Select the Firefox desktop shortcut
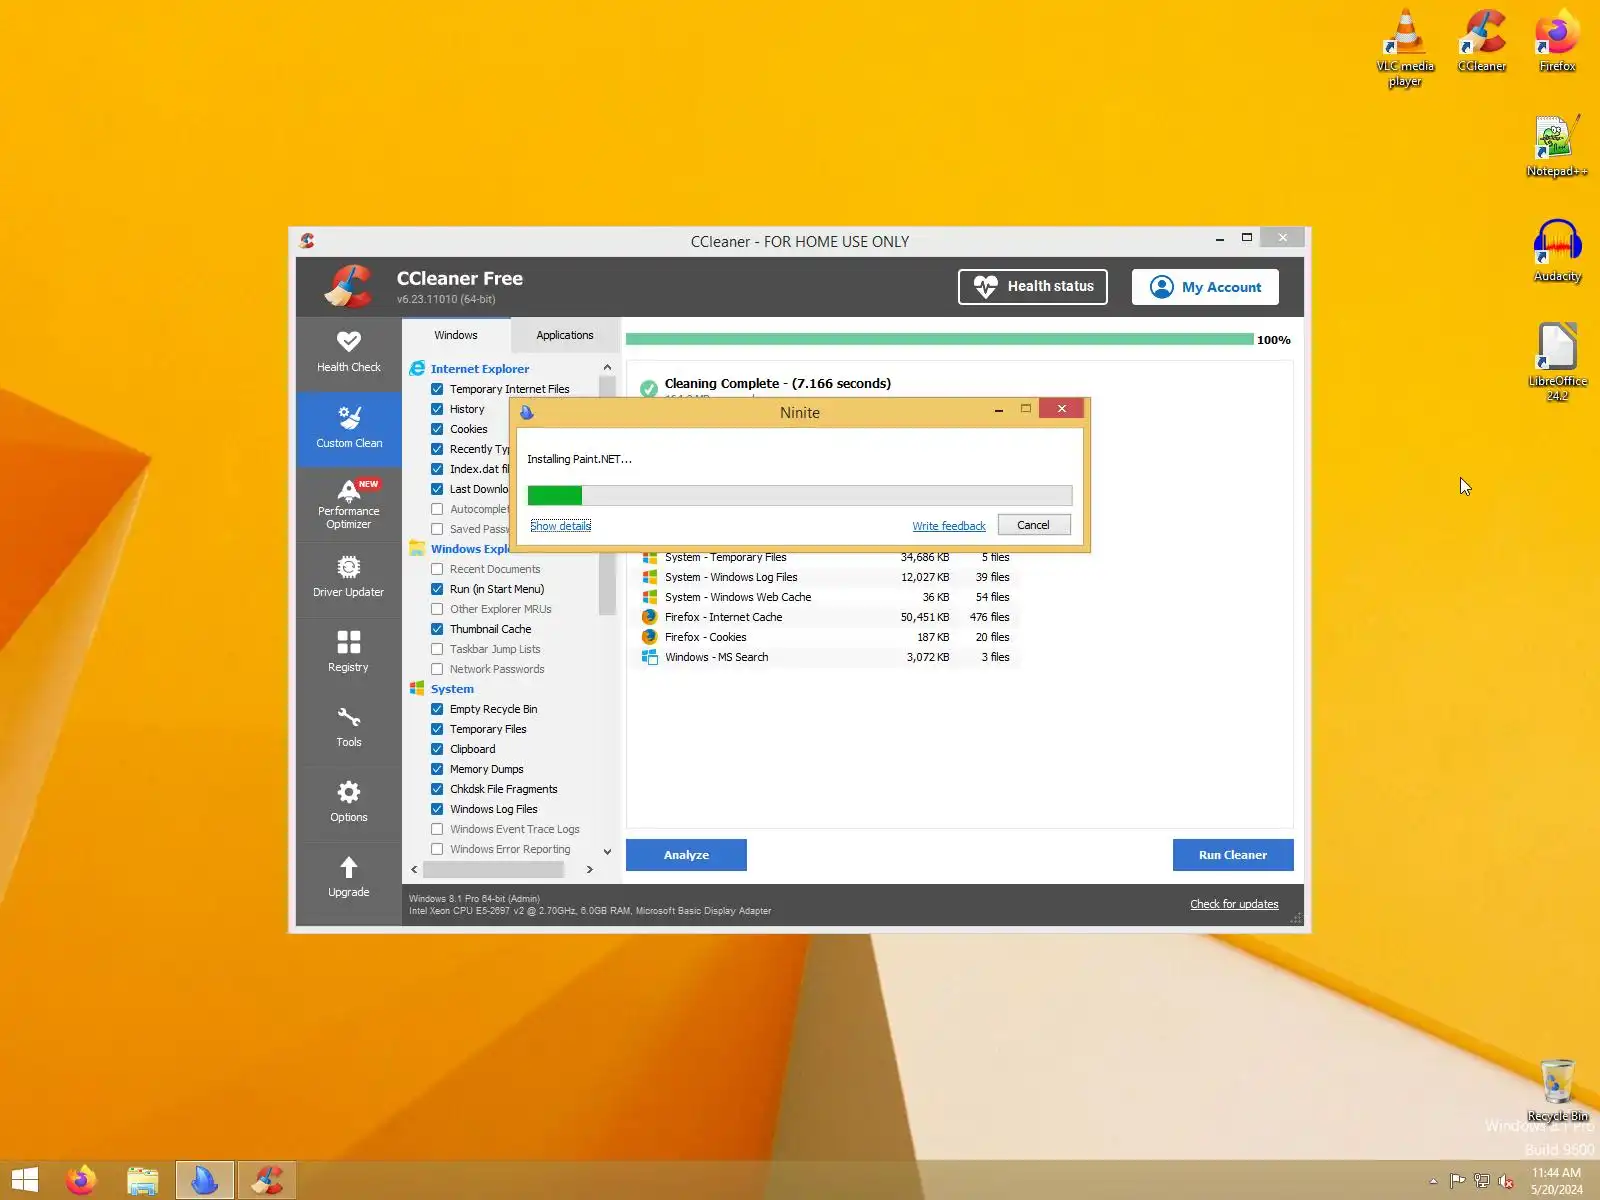Viewport: 1600px width, 1200px height. pyautogui.click(x=1557, y=41)
